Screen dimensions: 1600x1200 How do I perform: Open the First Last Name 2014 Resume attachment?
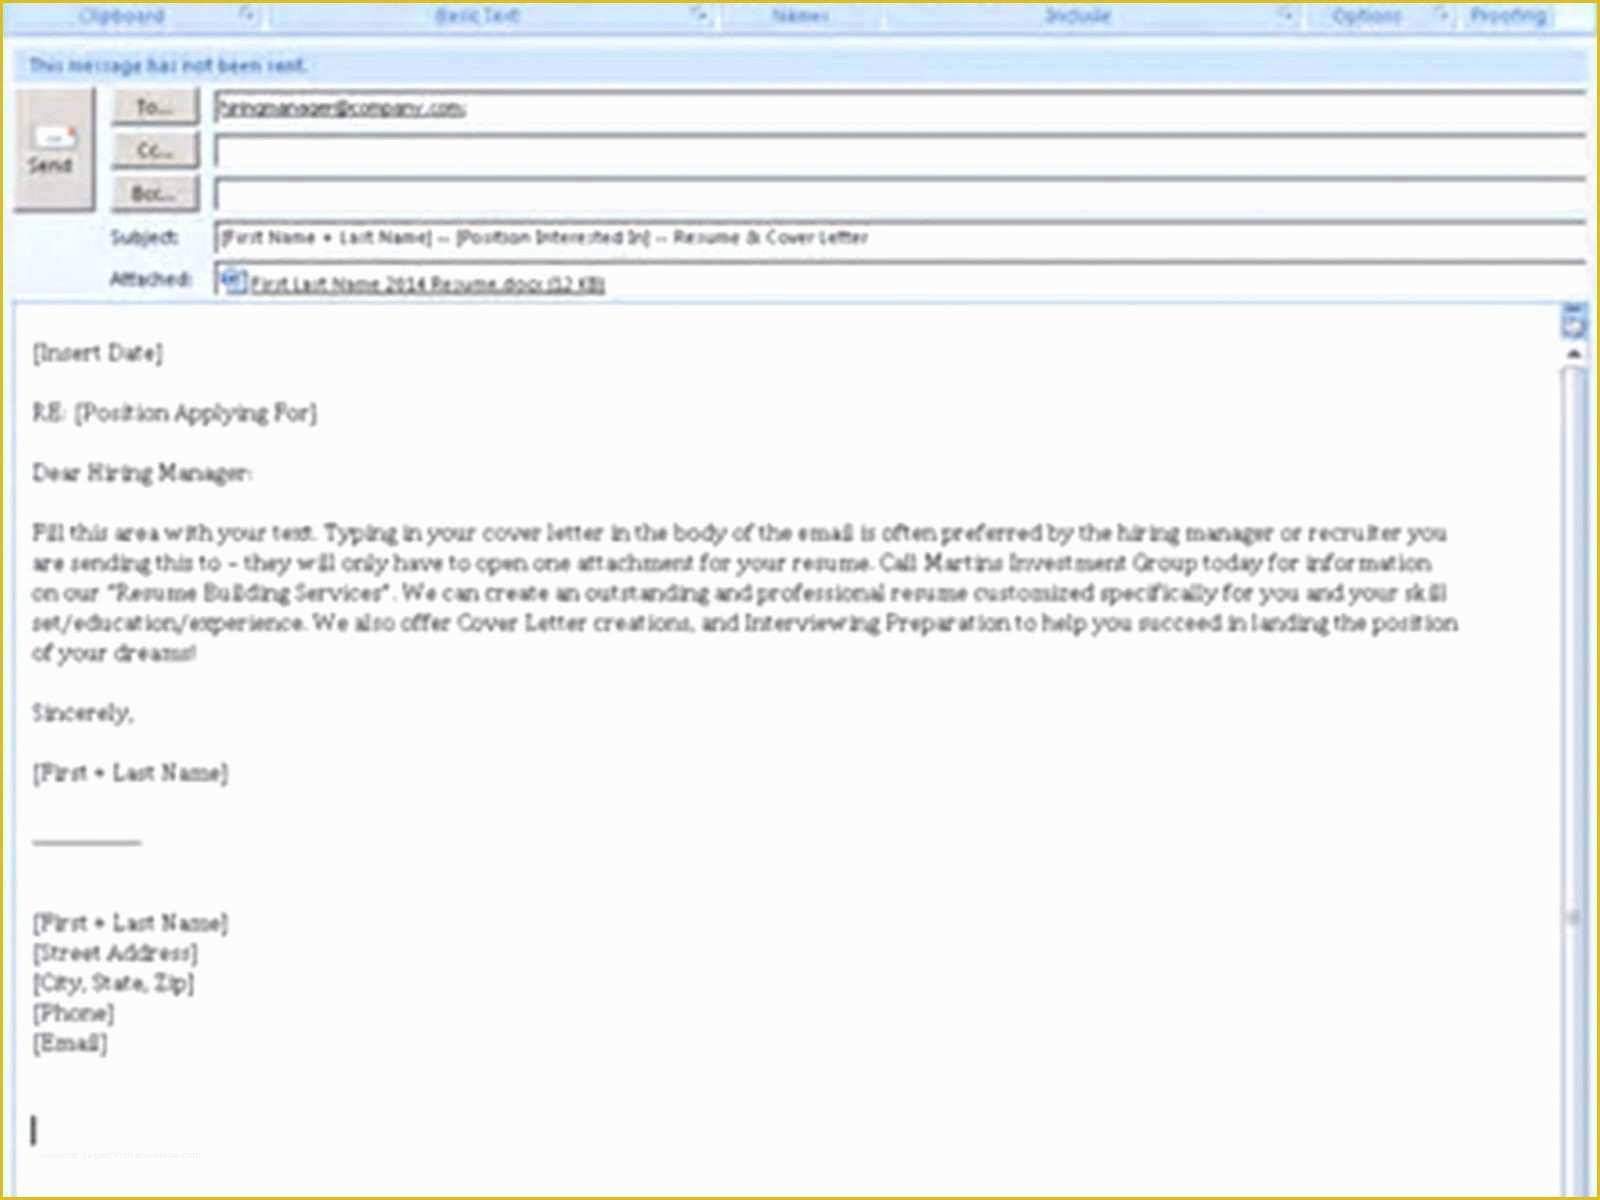(420, 283)
